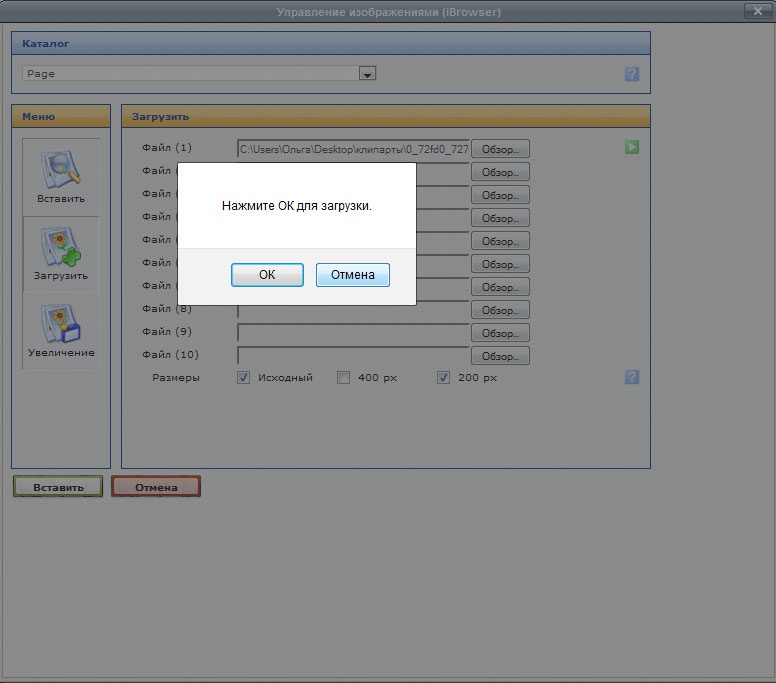This screenshot has height=683, width=776.
Task: Open the Page catalog combo box
Action: (x=199, y=74)
